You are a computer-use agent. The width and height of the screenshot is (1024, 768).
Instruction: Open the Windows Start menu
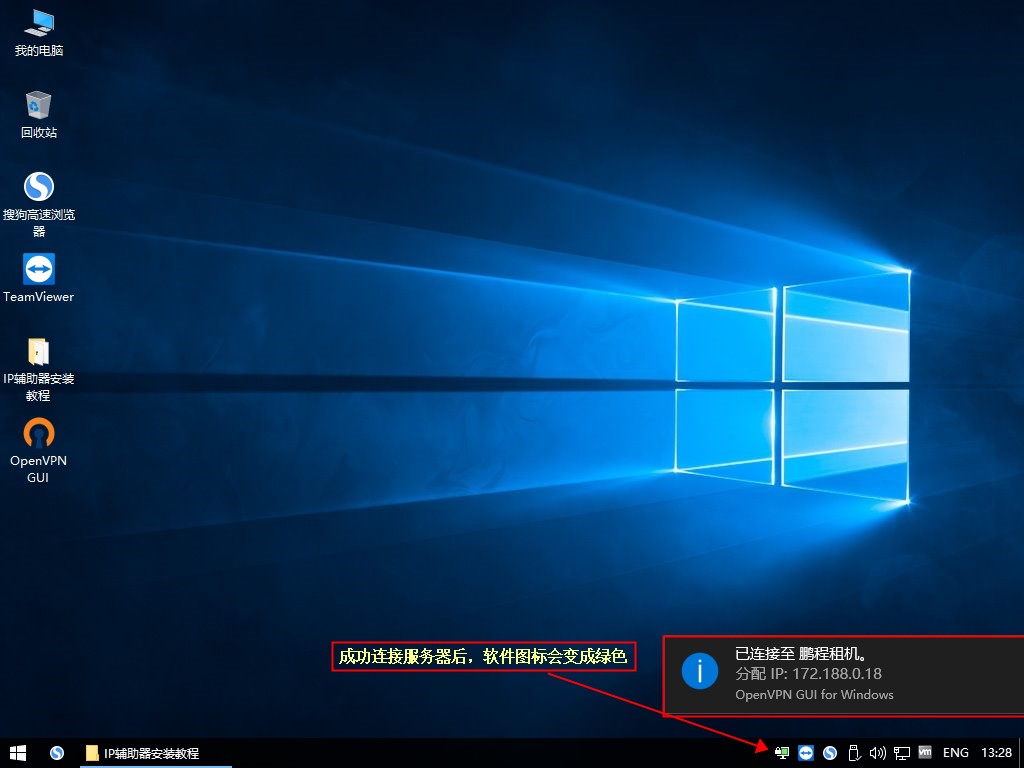[18, 753]
